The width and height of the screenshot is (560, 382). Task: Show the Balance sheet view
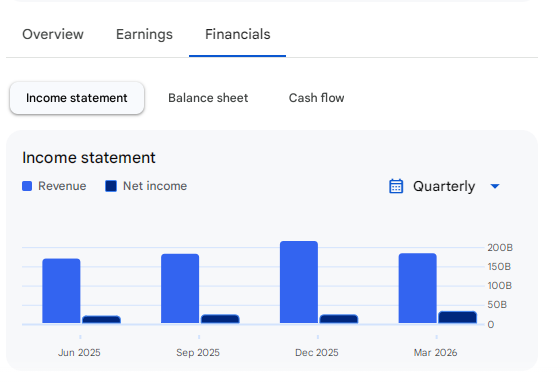click(x=208, y=98)
